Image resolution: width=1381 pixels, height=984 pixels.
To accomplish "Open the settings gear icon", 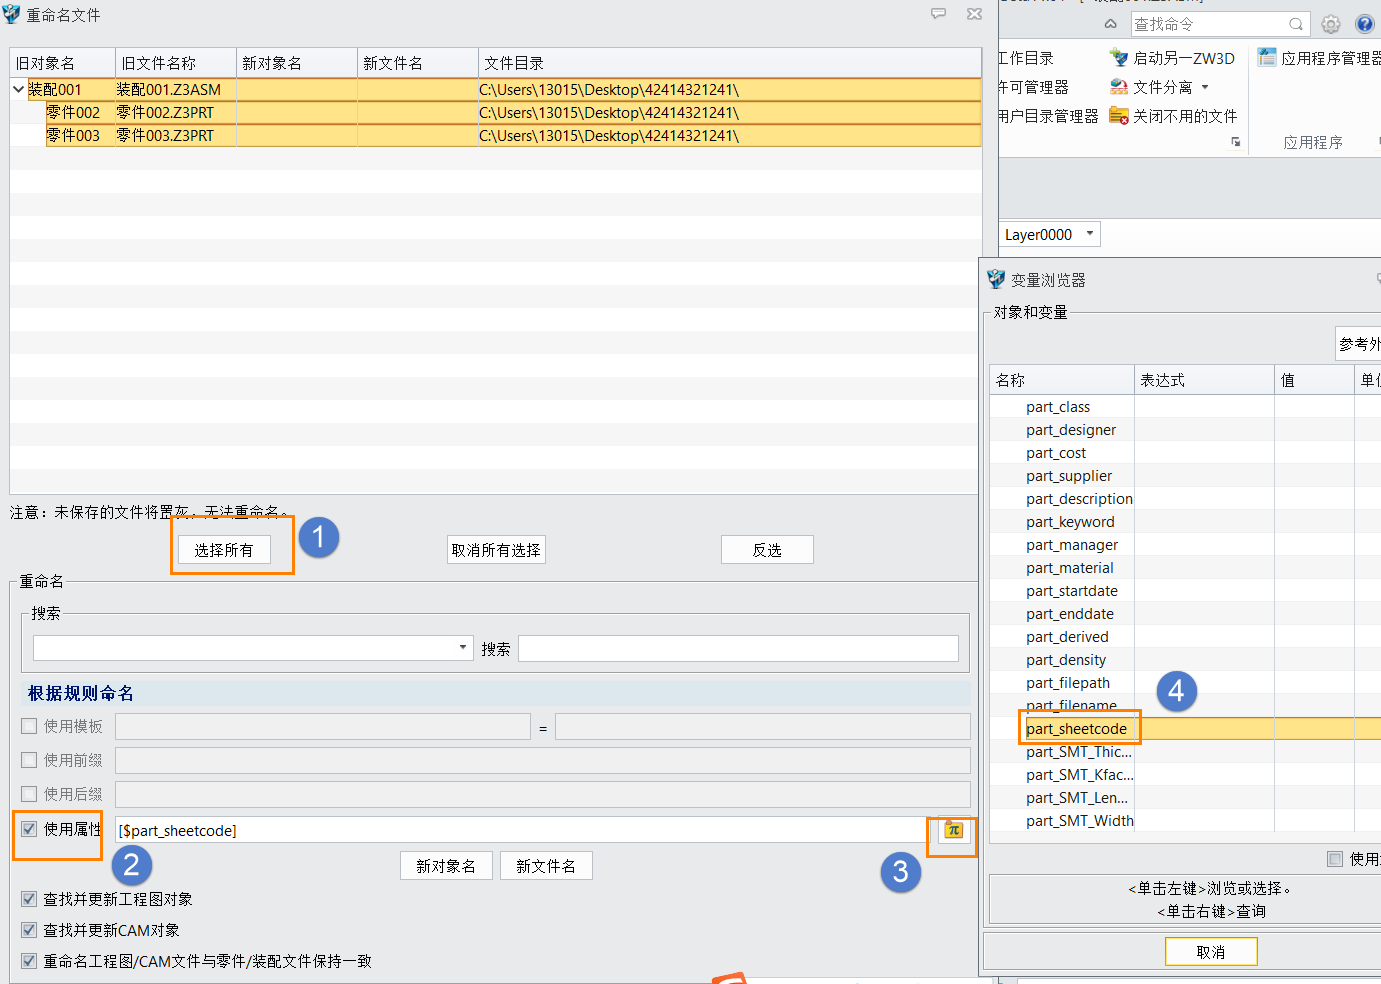I will point(1331,24).
